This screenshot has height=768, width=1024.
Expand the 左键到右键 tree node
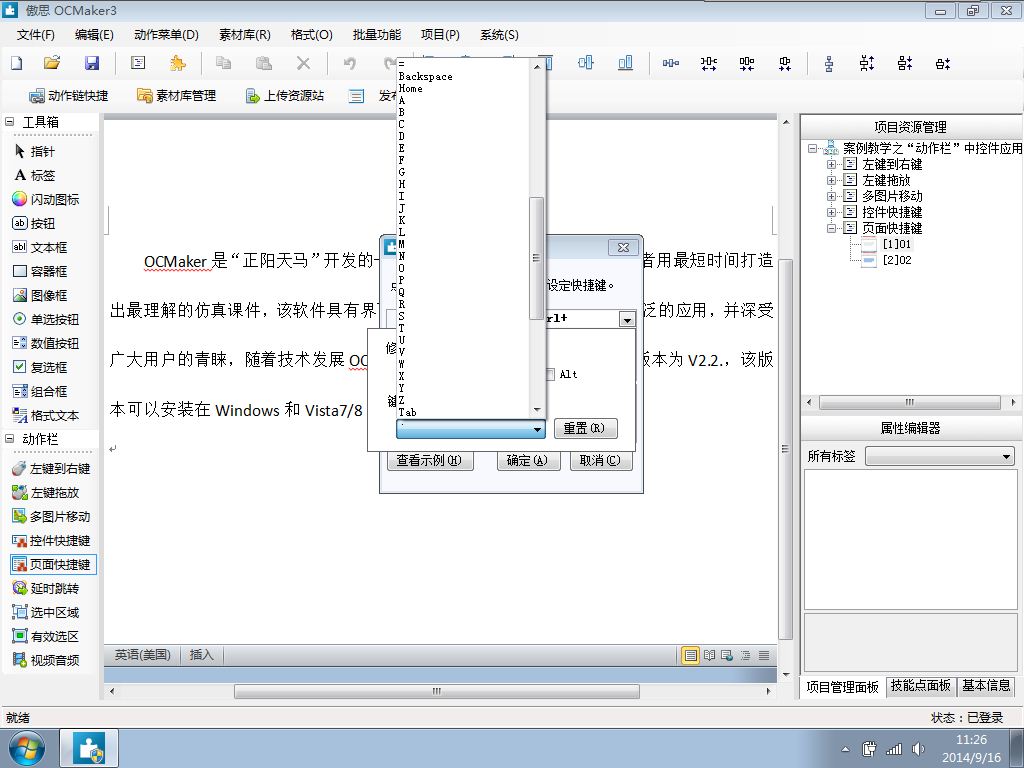pyautogui.click(x=831, y=165)
